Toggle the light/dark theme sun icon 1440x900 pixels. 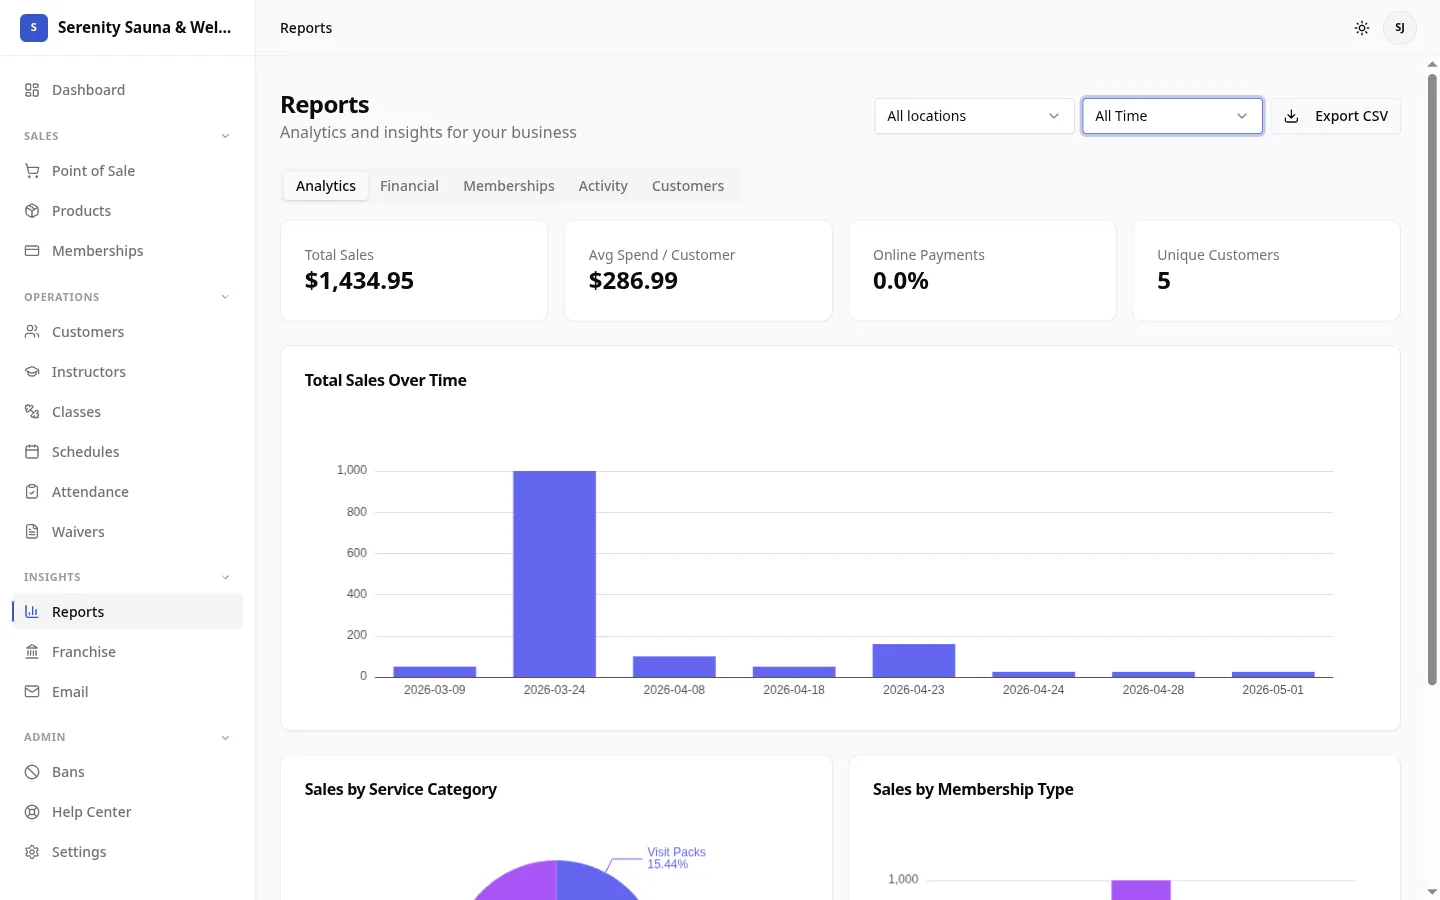coord(1362,28)
